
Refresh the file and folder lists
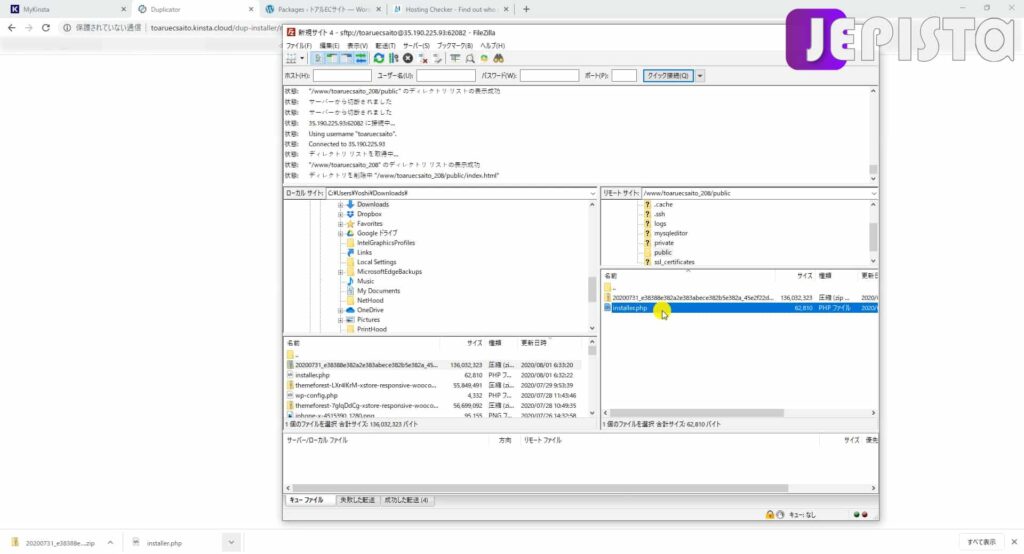379,59
